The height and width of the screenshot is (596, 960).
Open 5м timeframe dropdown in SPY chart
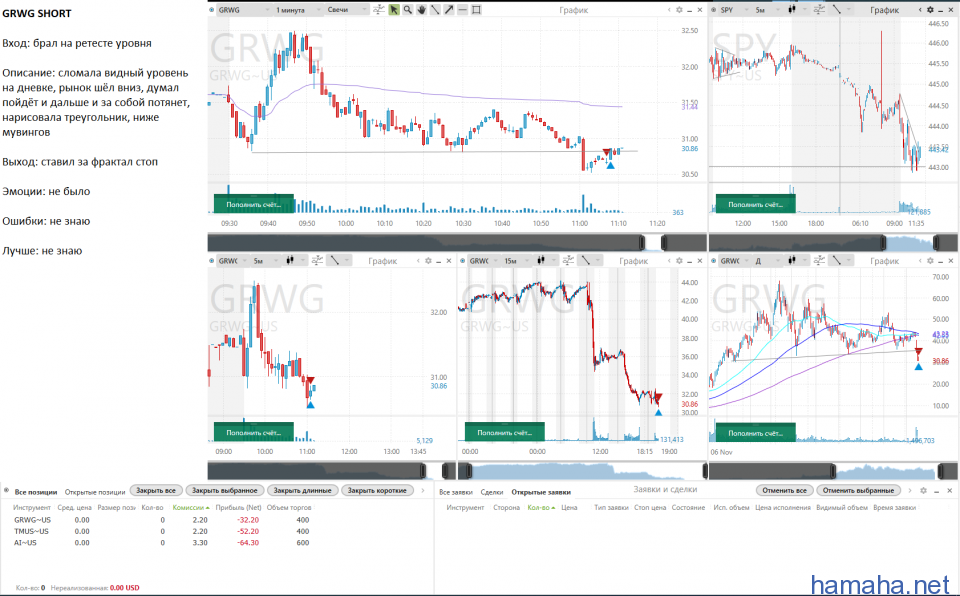(768, 10)
